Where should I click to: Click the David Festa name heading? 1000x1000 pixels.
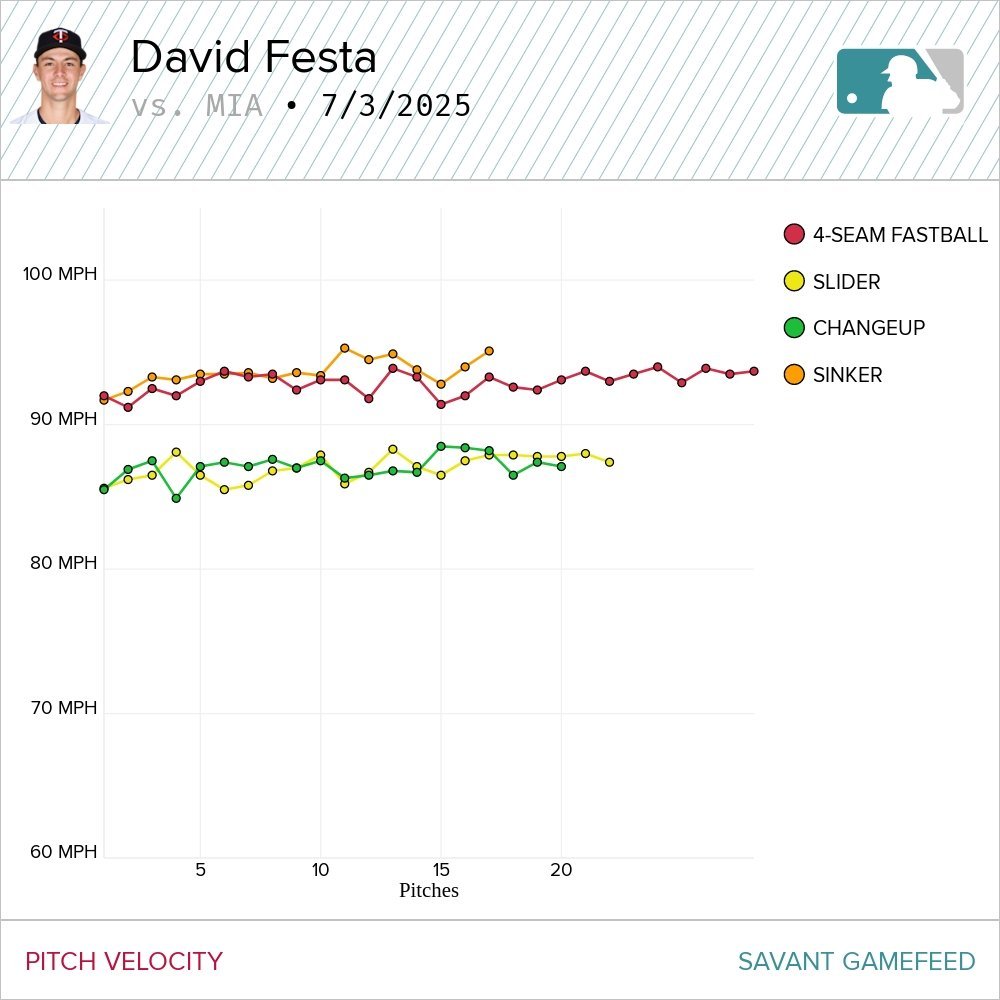253,58
